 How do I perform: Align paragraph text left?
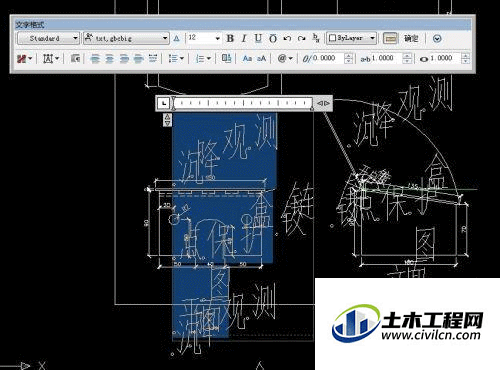pos(95,59)
